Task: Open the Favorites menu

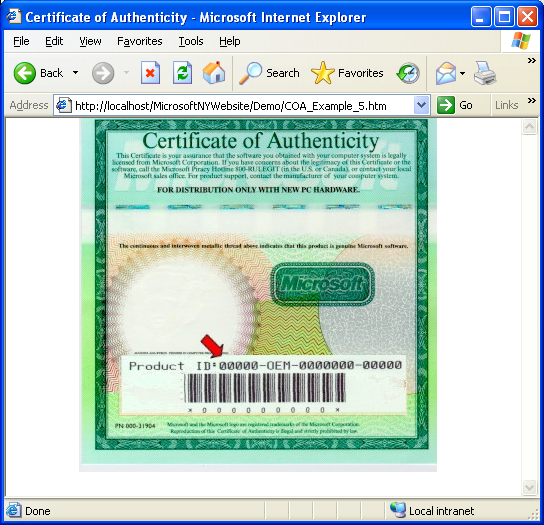Action: click(x=139, y=41)
